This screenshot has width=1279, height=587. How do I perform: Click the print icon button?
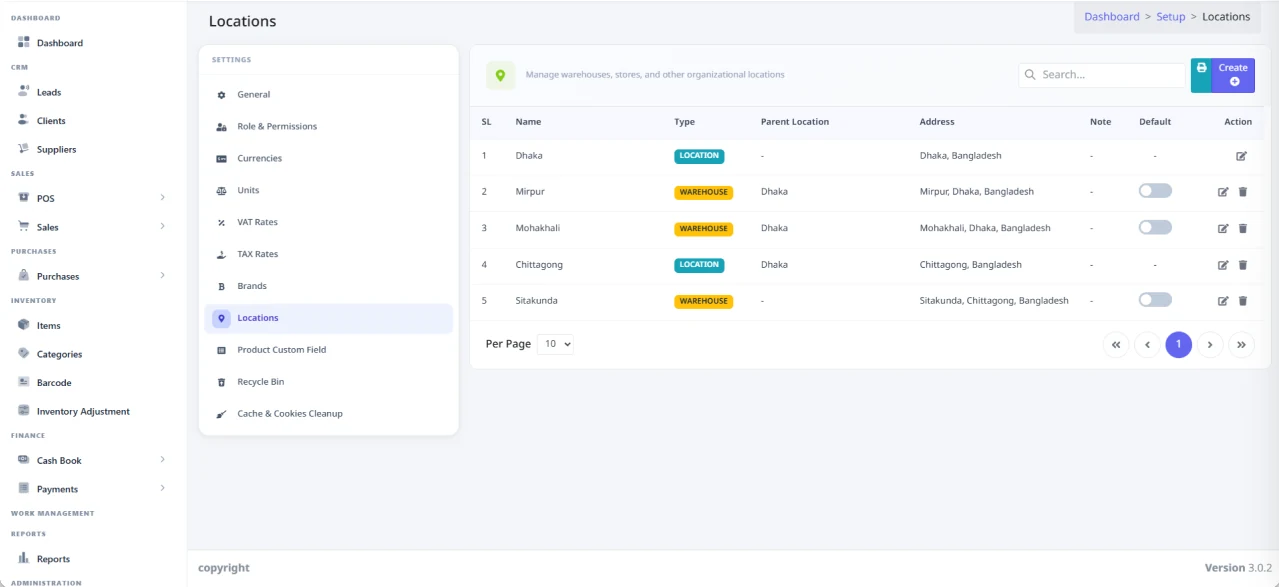1201,75
